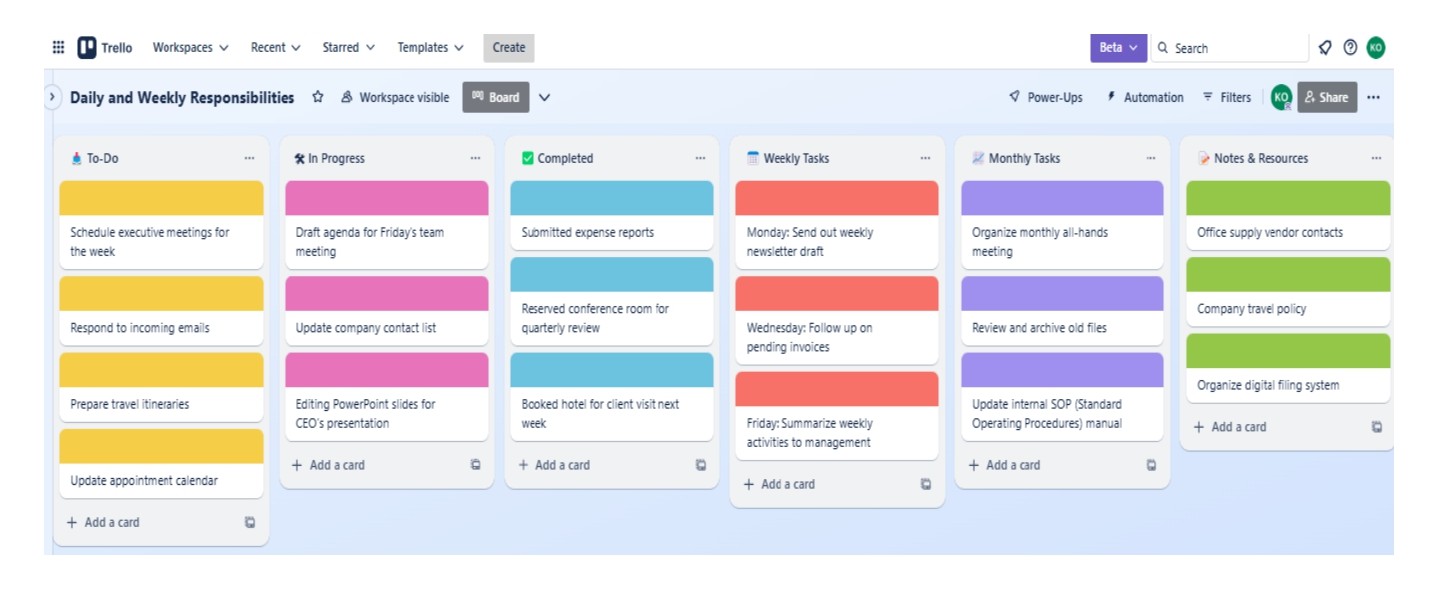Open the Workspaces dropdown menu

(190, 47)
